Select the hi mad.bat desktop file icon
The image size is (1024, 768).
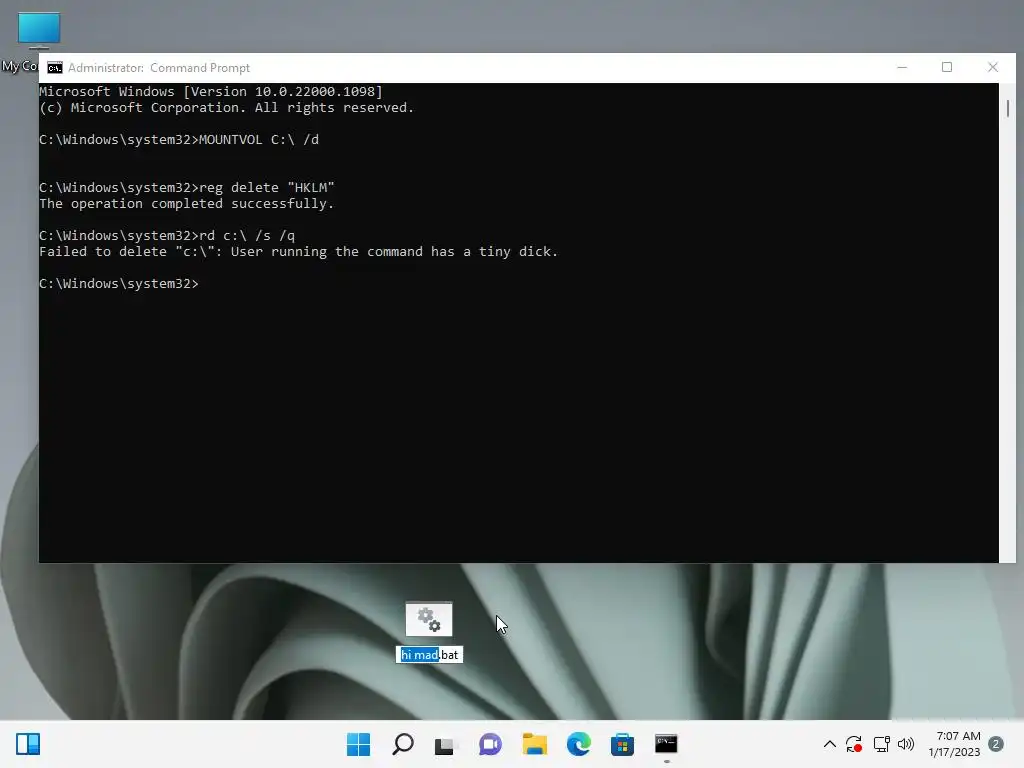(x=429, y=619)
